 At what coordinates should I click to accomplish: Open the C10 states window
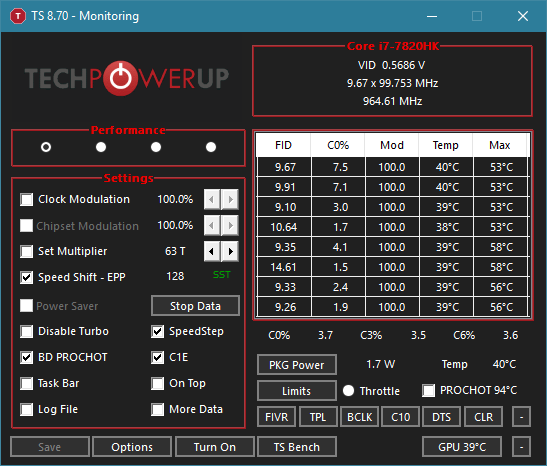[400, 417]
